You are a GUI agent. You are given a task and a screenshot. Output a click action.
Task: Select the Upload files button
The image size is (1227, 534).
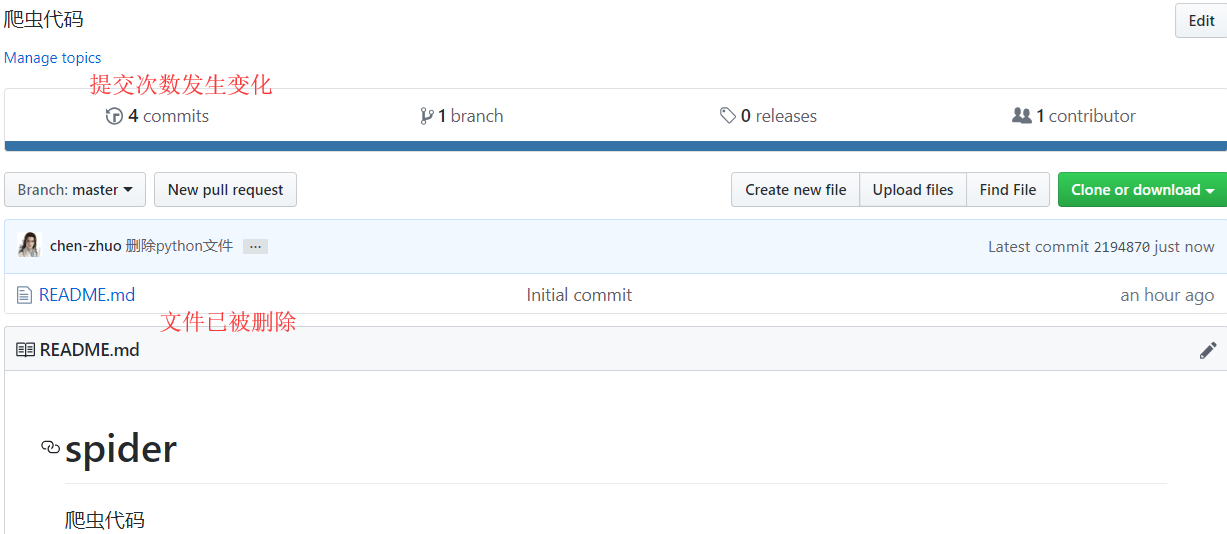[x=912, y=190]
